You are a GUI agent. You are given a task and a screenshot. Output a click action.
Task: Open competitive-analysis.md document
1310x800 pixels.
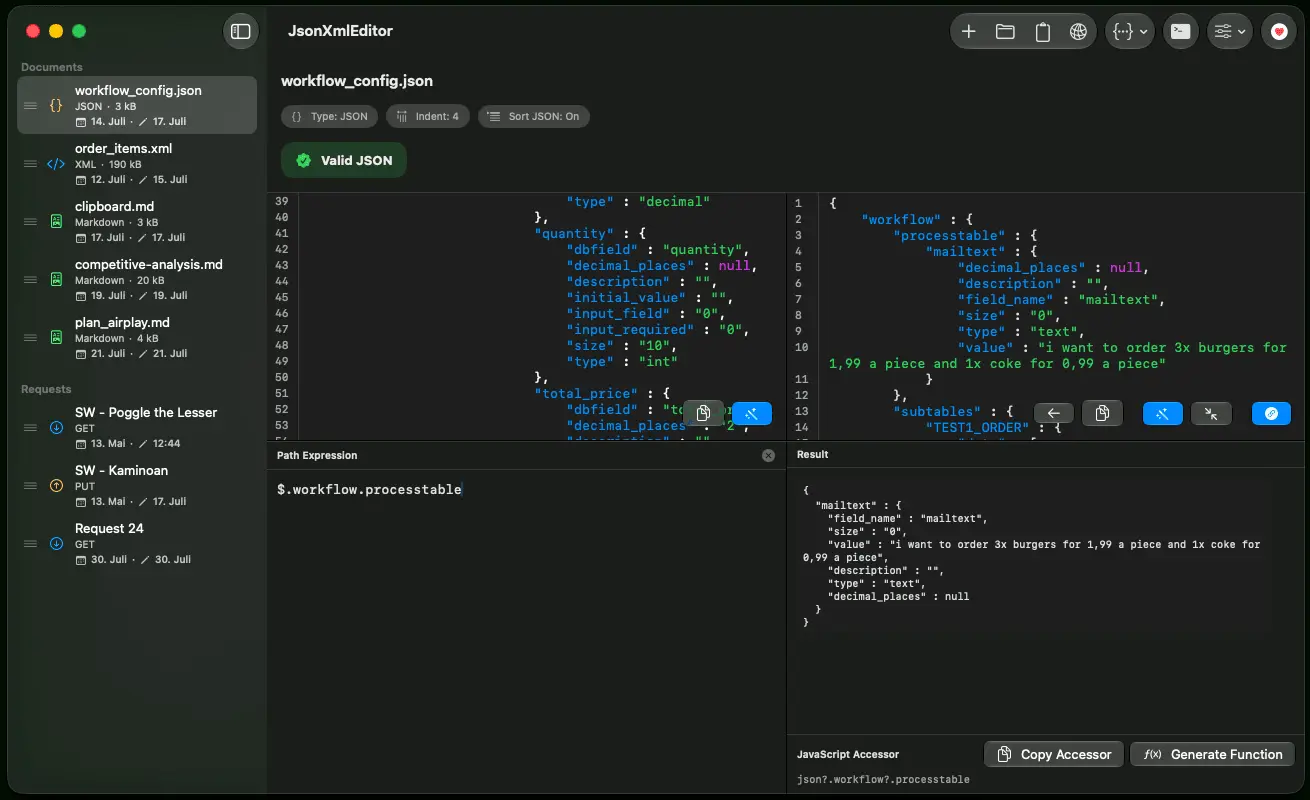pyautogui.click(x=137, y=279)
